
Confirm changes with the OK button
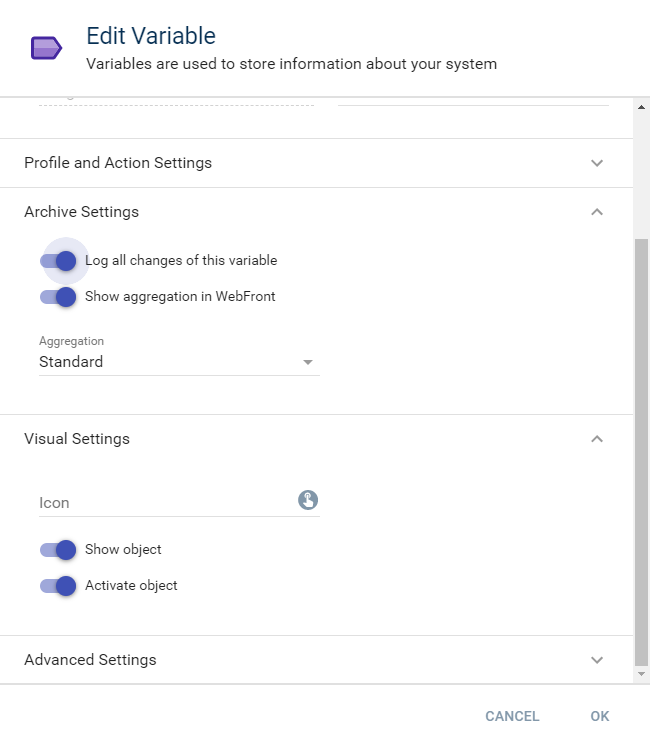pos(599,716)
